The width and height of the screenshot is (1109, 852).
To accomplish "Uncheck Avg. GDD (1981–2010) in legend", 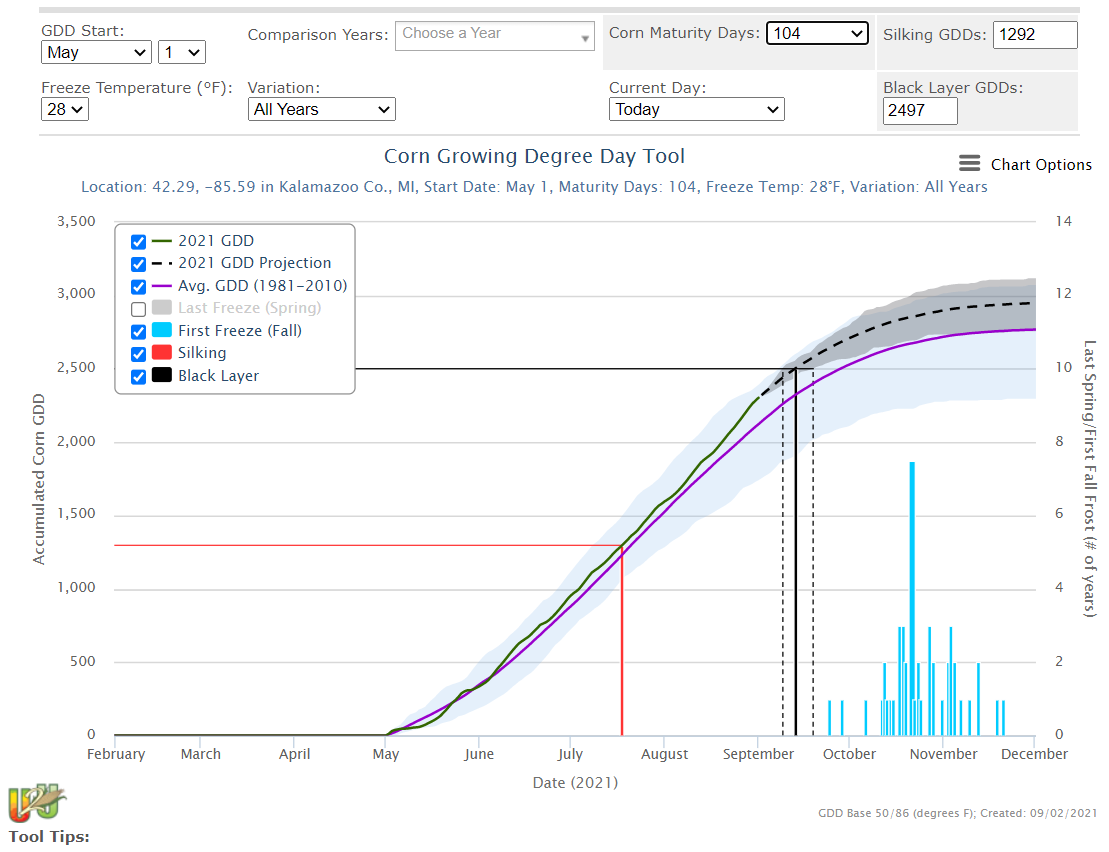I will [137, 285].
